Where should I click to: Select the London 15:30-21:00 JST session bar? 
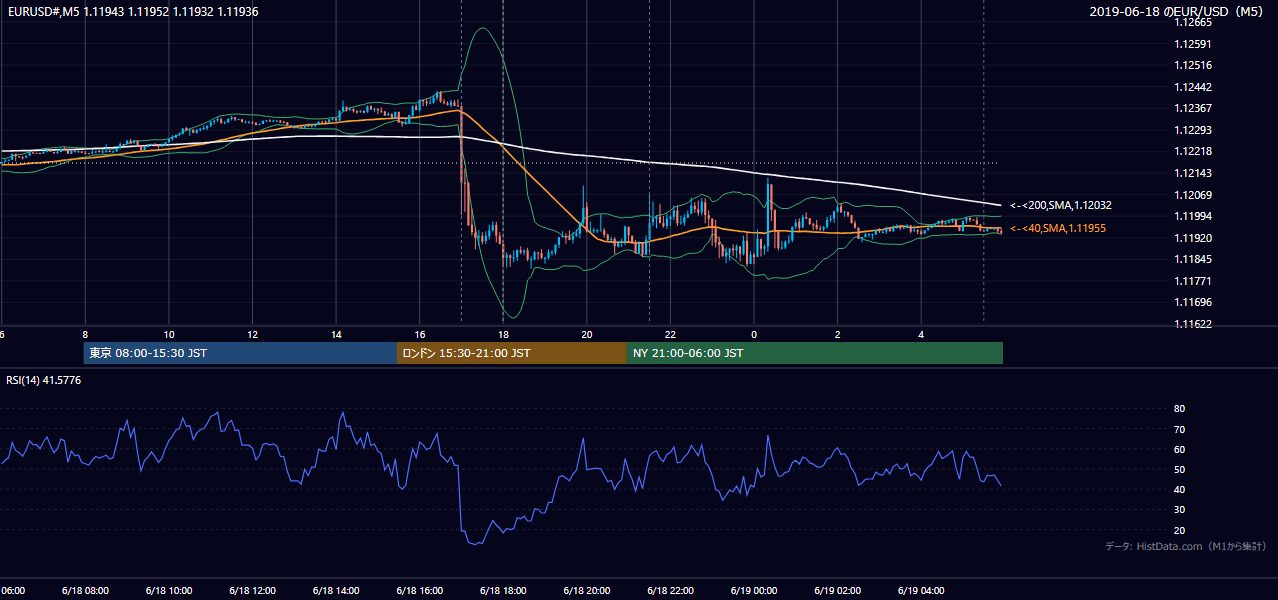point(512,353)
